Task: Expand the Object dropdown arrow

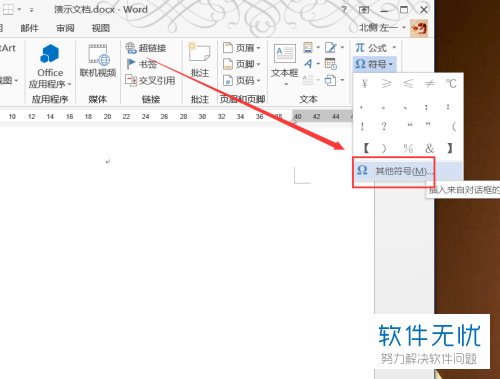Action: point(342,80)
